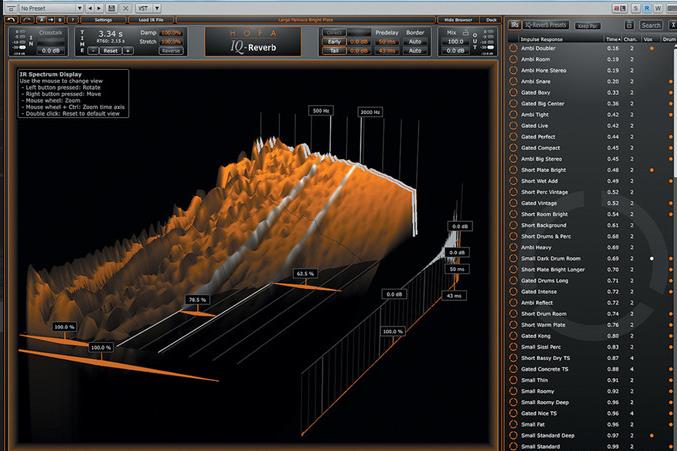Viewport: 677px width, 451px height.
Task: Select comparison slot A
Action: click(x=42, y=20)
